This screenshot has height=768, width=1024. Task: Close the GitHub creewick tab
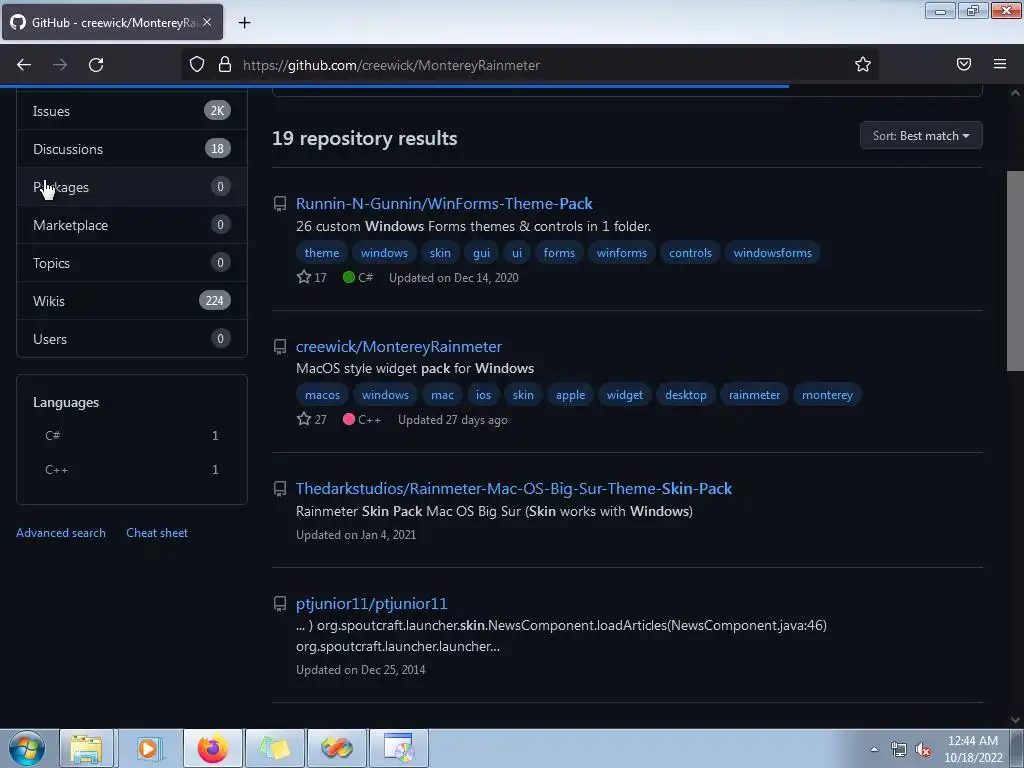point(206,22)
